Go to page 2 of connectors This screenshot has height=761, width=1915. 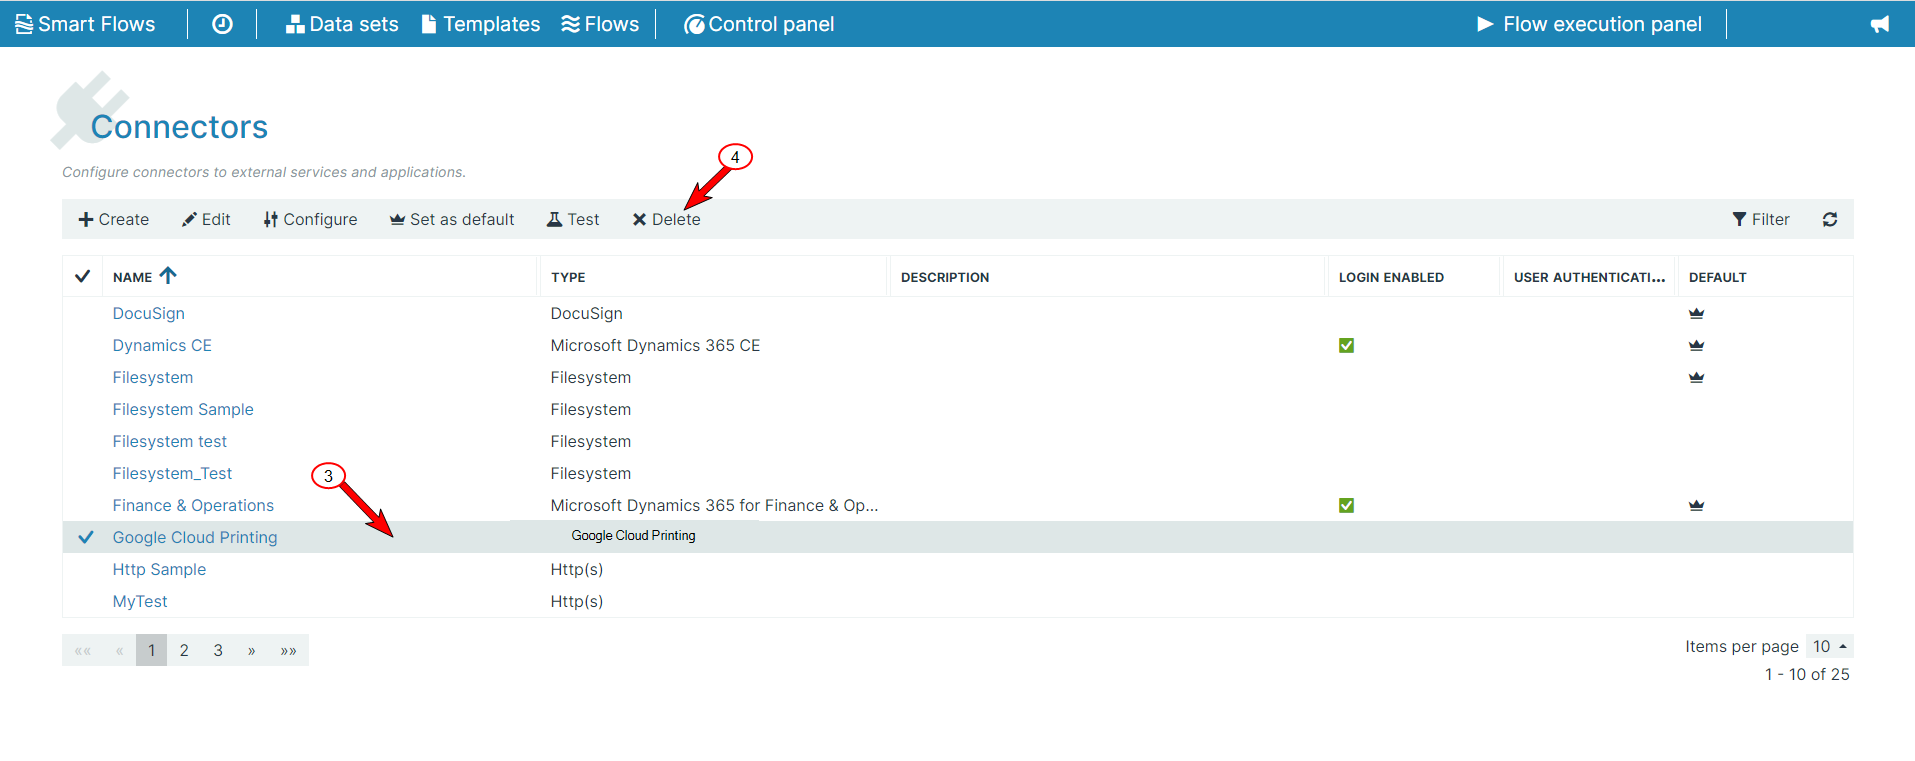pos(184,650)
